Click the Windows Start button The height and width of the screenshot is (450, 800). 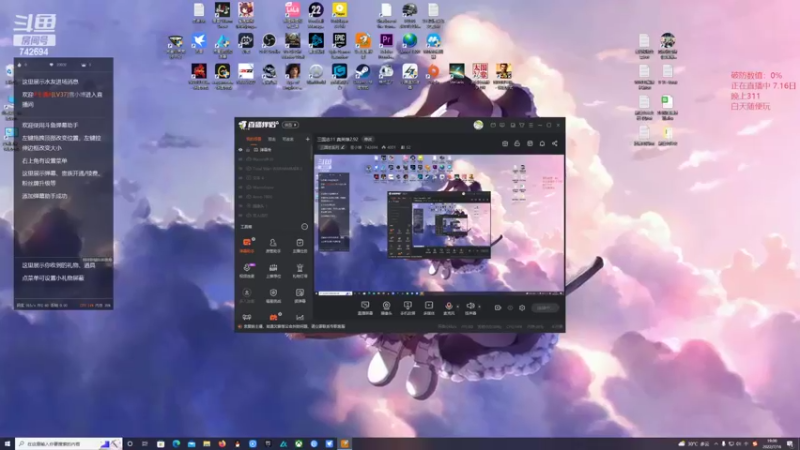tap(7, 444)
